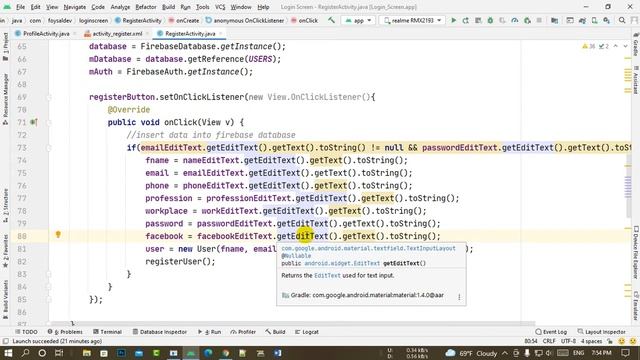Click Attach Debugger to Android Process icon

[x=527, y=20]
